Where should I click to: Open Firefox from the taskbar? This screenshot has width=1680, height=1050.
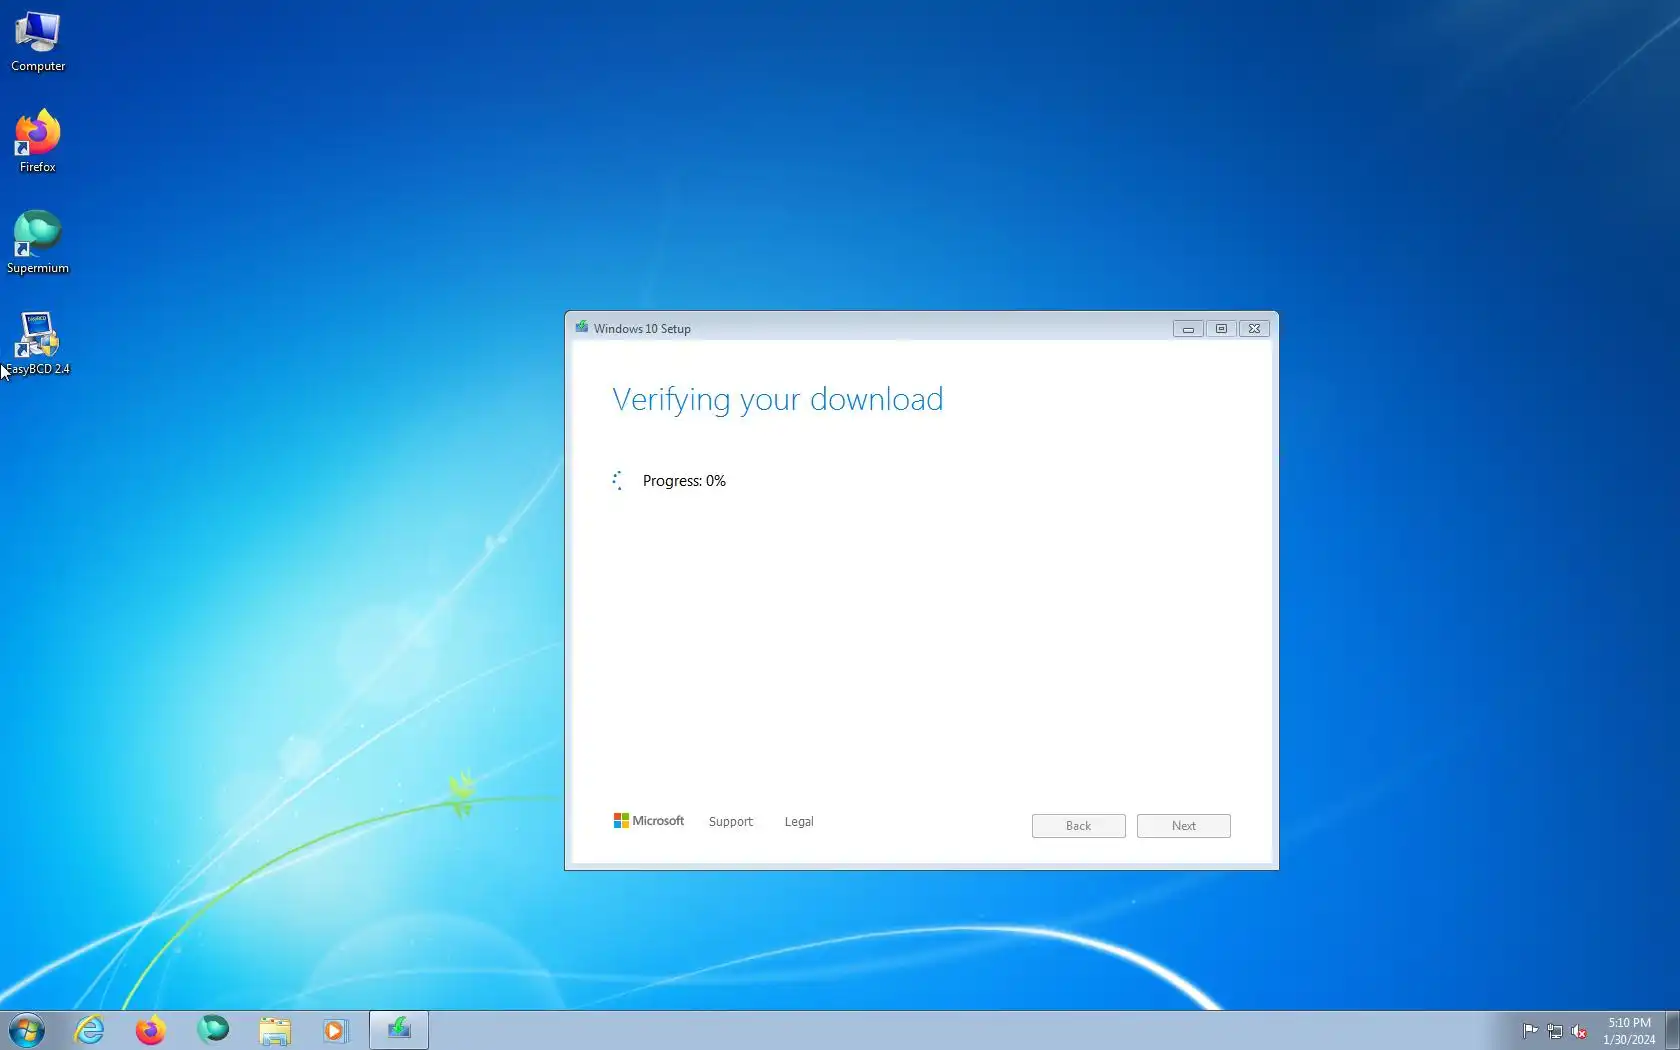coord(151,1030)
